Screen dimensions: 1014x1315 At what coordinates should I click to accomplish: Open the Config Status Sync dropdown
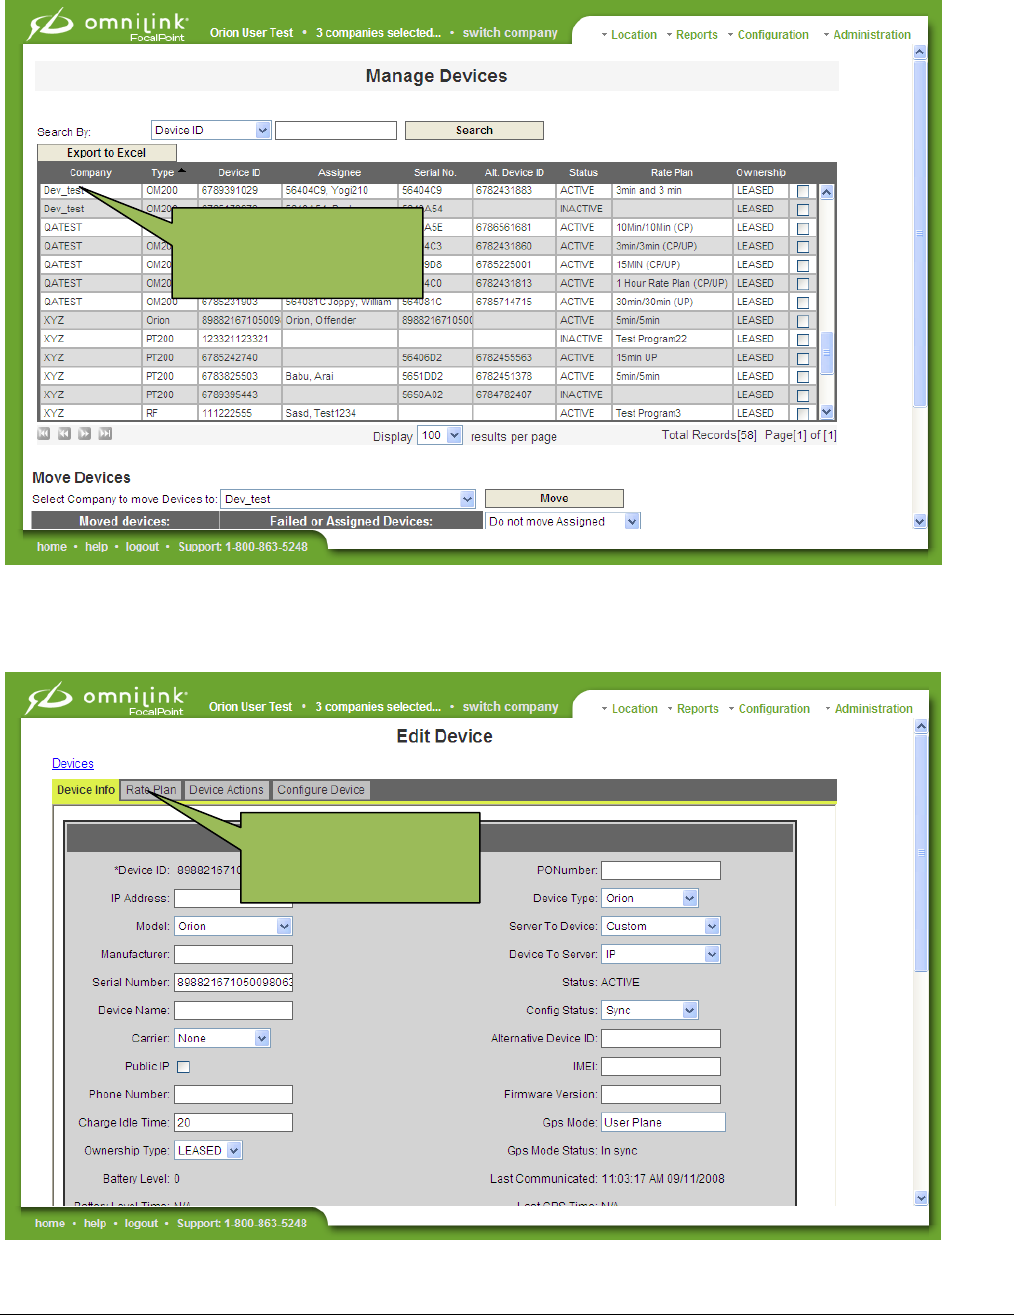pos(649,1010)
